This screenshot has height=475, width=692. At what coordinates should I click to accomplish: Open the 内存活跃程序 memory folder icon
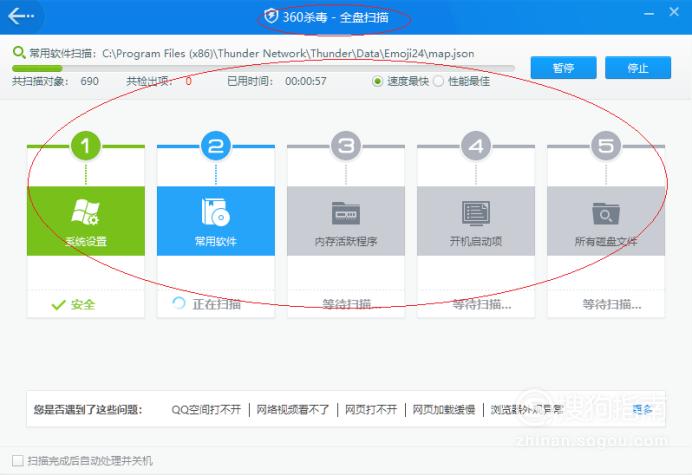(x=346, y=213)
